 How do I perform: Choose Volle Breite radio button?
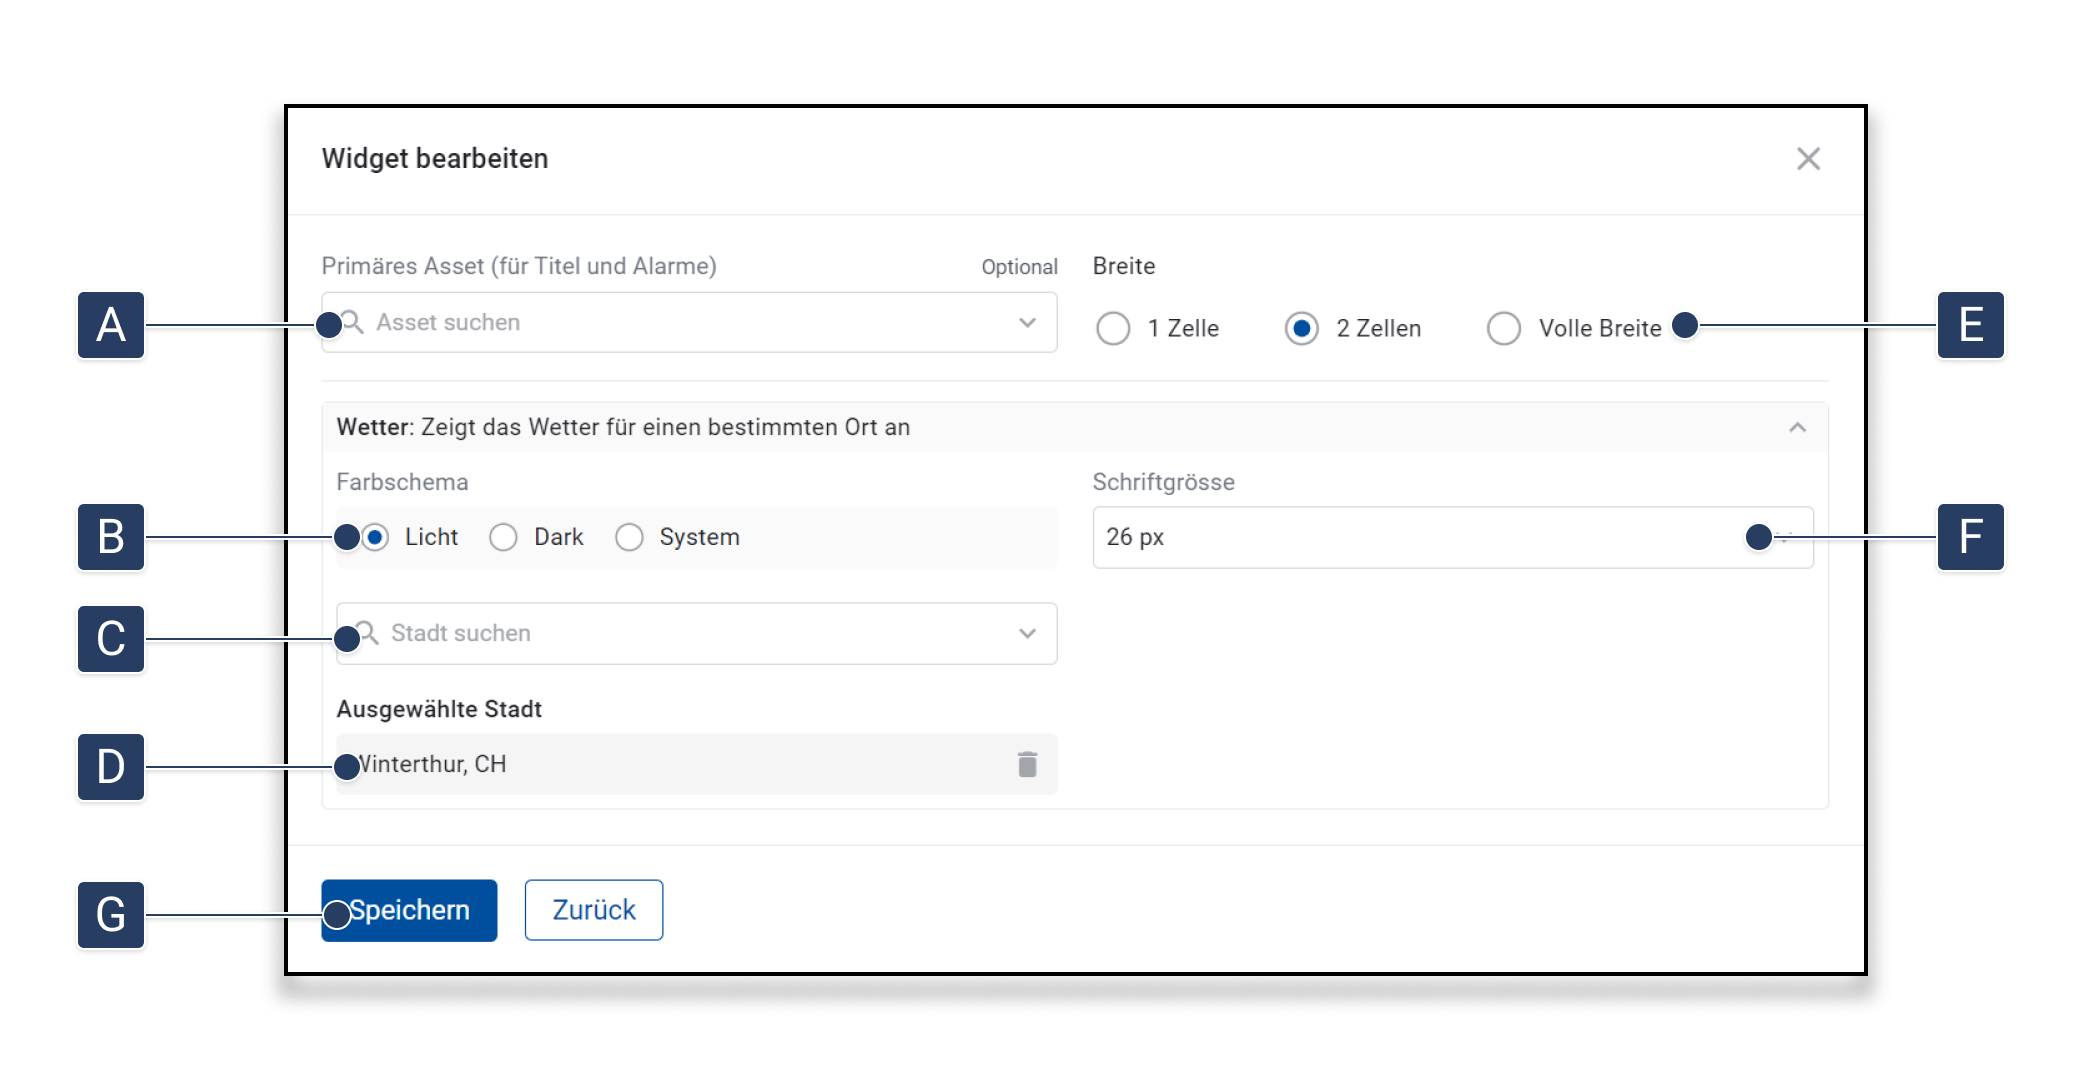pos(1503,328)
